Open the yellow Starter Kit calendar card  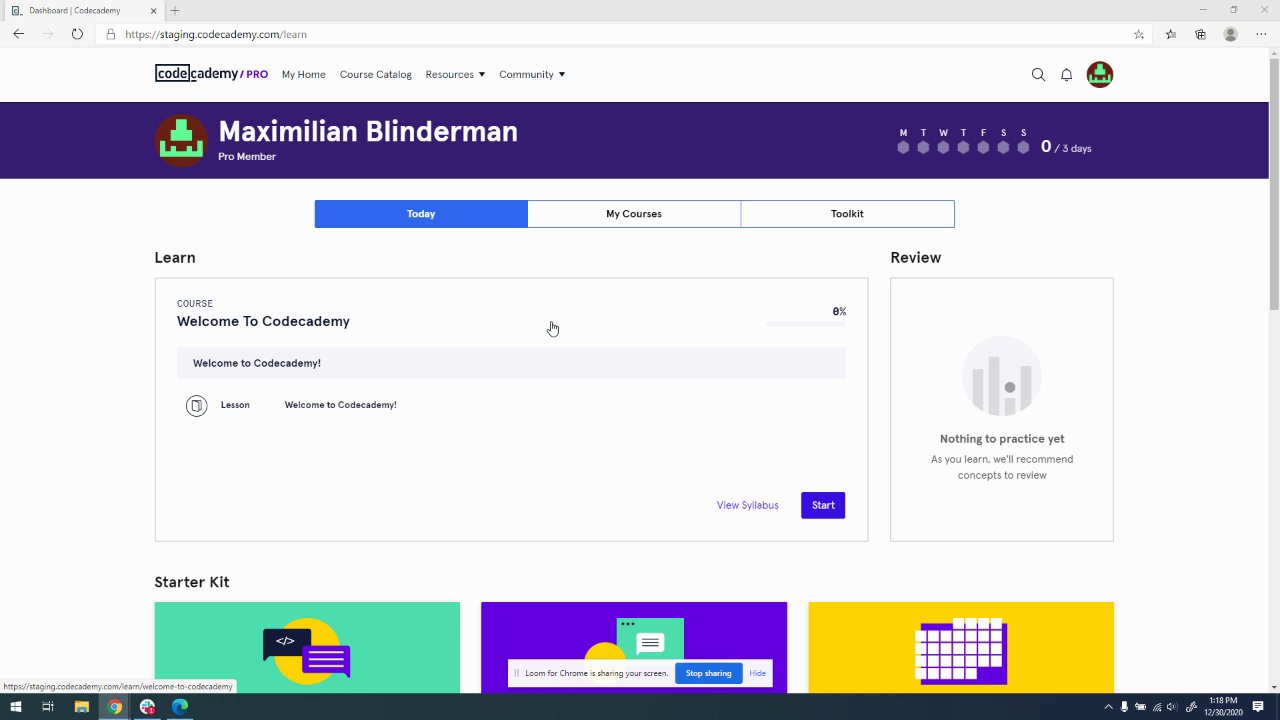[961, 647]
